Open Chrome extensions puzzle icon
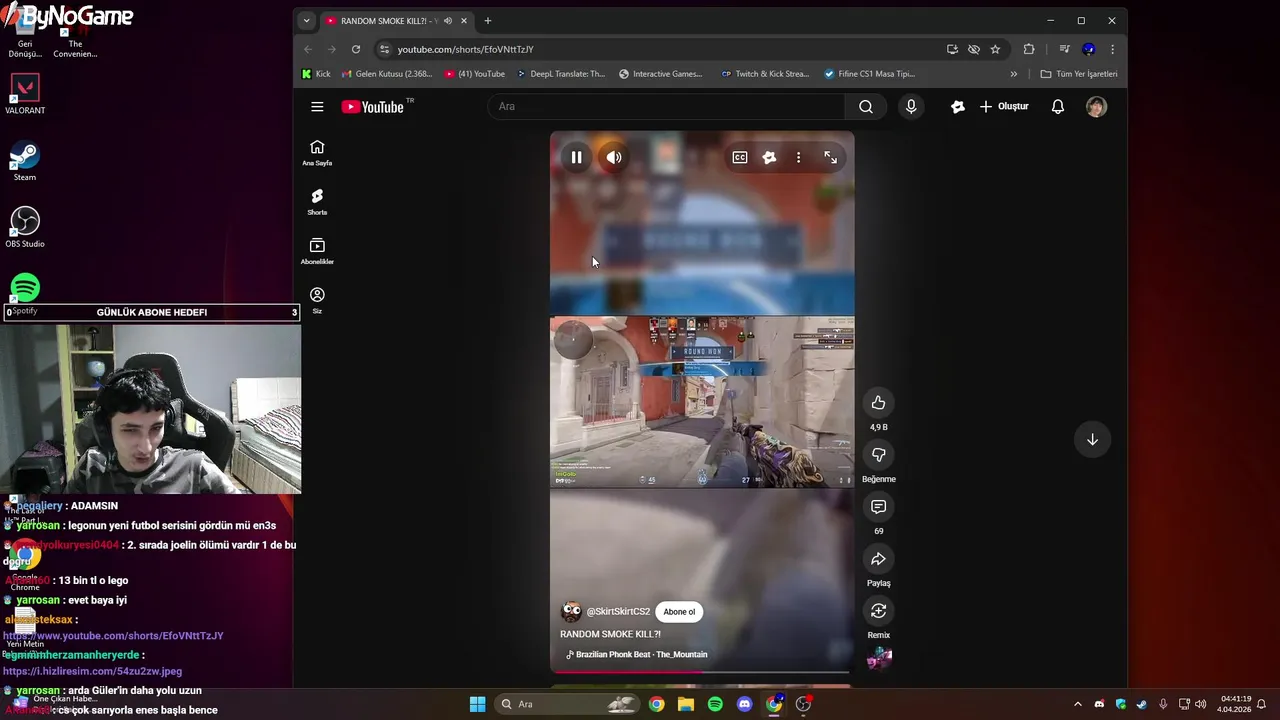The width and height of the screenshot is (1280, 720). [1029, 49]
